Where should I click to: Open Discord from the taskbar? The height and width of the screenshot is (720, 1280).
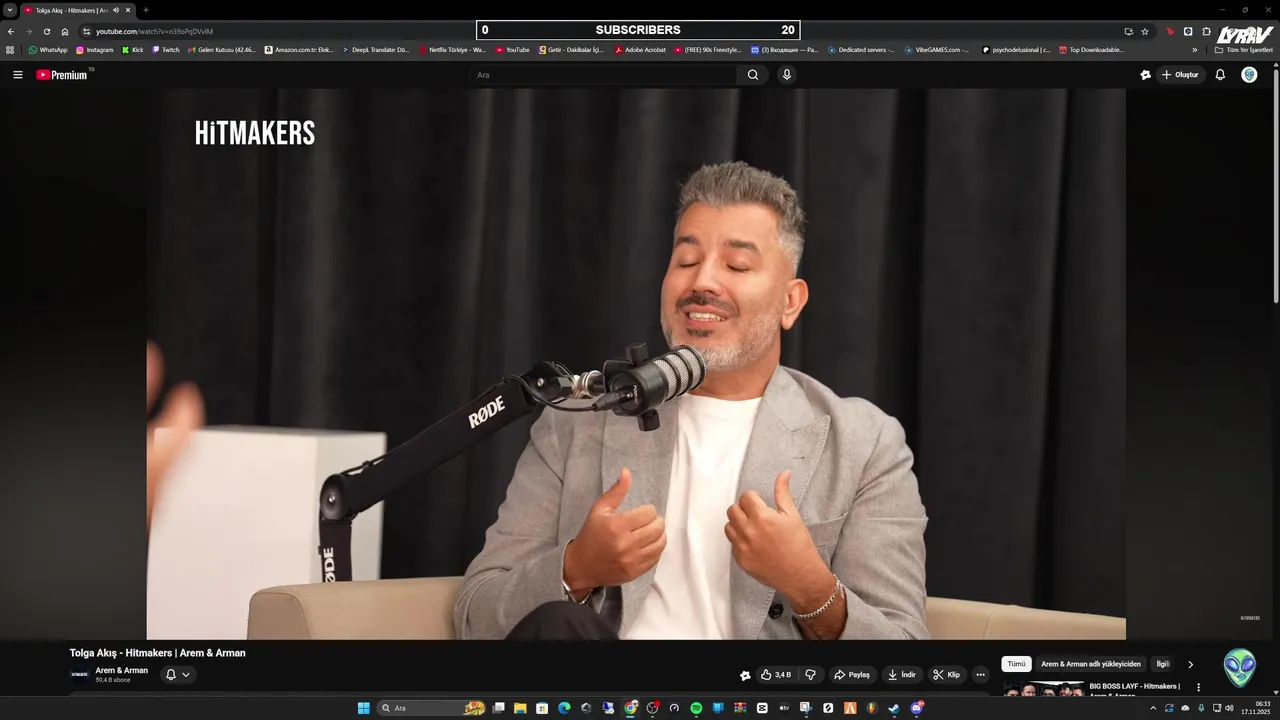916,708
